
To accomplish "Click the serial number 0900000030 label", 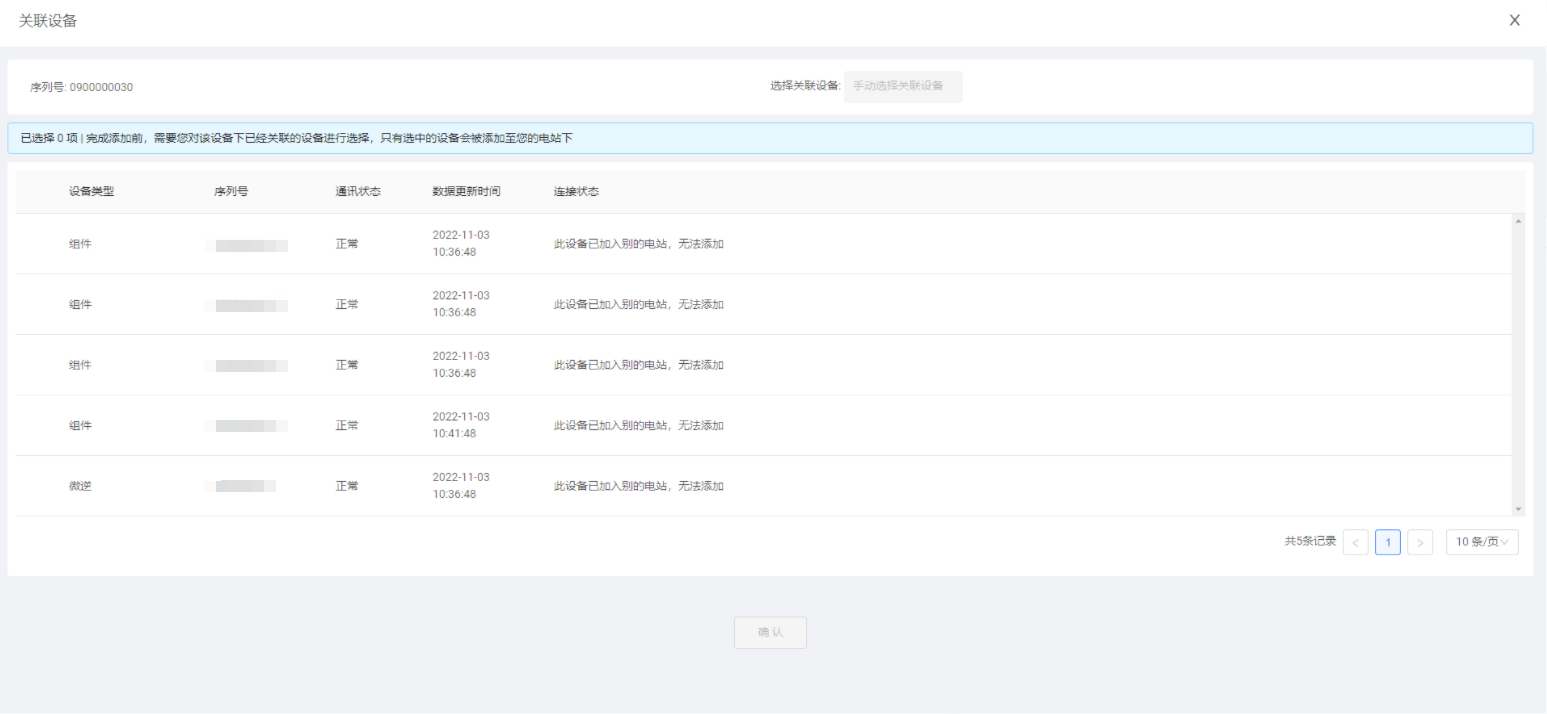I will (81, 87).
